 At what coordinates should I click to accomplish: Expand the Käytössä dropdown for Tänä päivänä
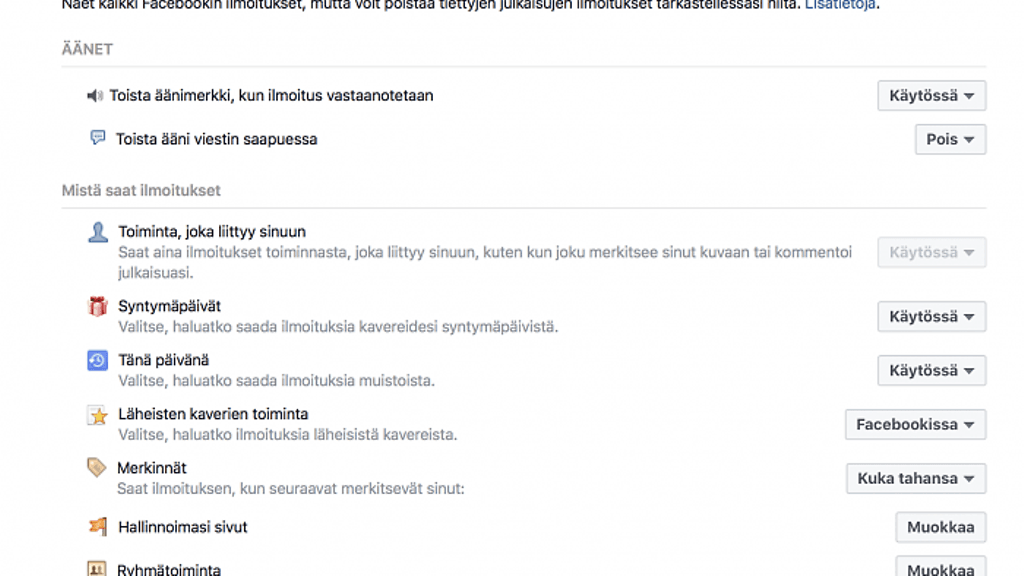[931, 370]
